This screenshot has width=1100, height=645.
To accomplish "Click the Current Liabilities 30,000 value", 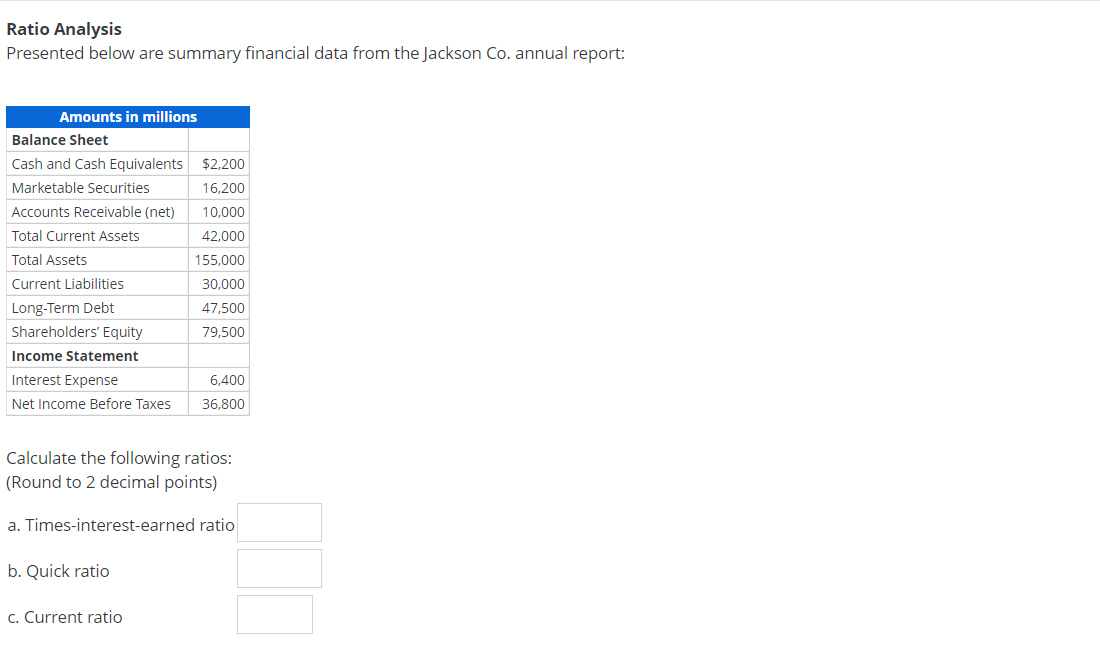I will (x=227, y=283).
